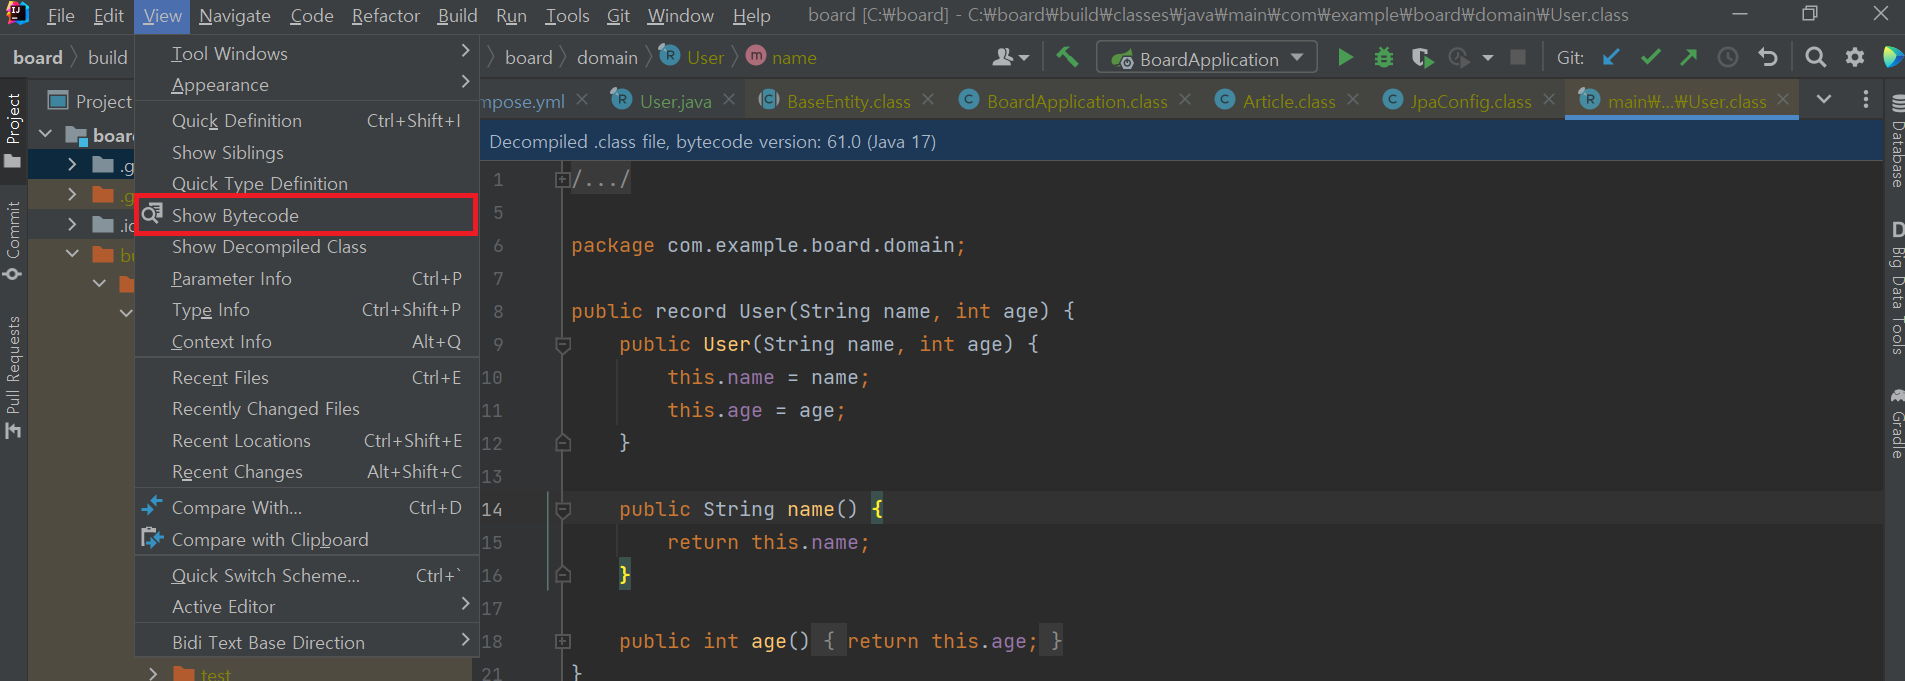The image size is (1905, 681).
Task: Click build breadcrumb in navigation bar
Action: coord(107,58)
